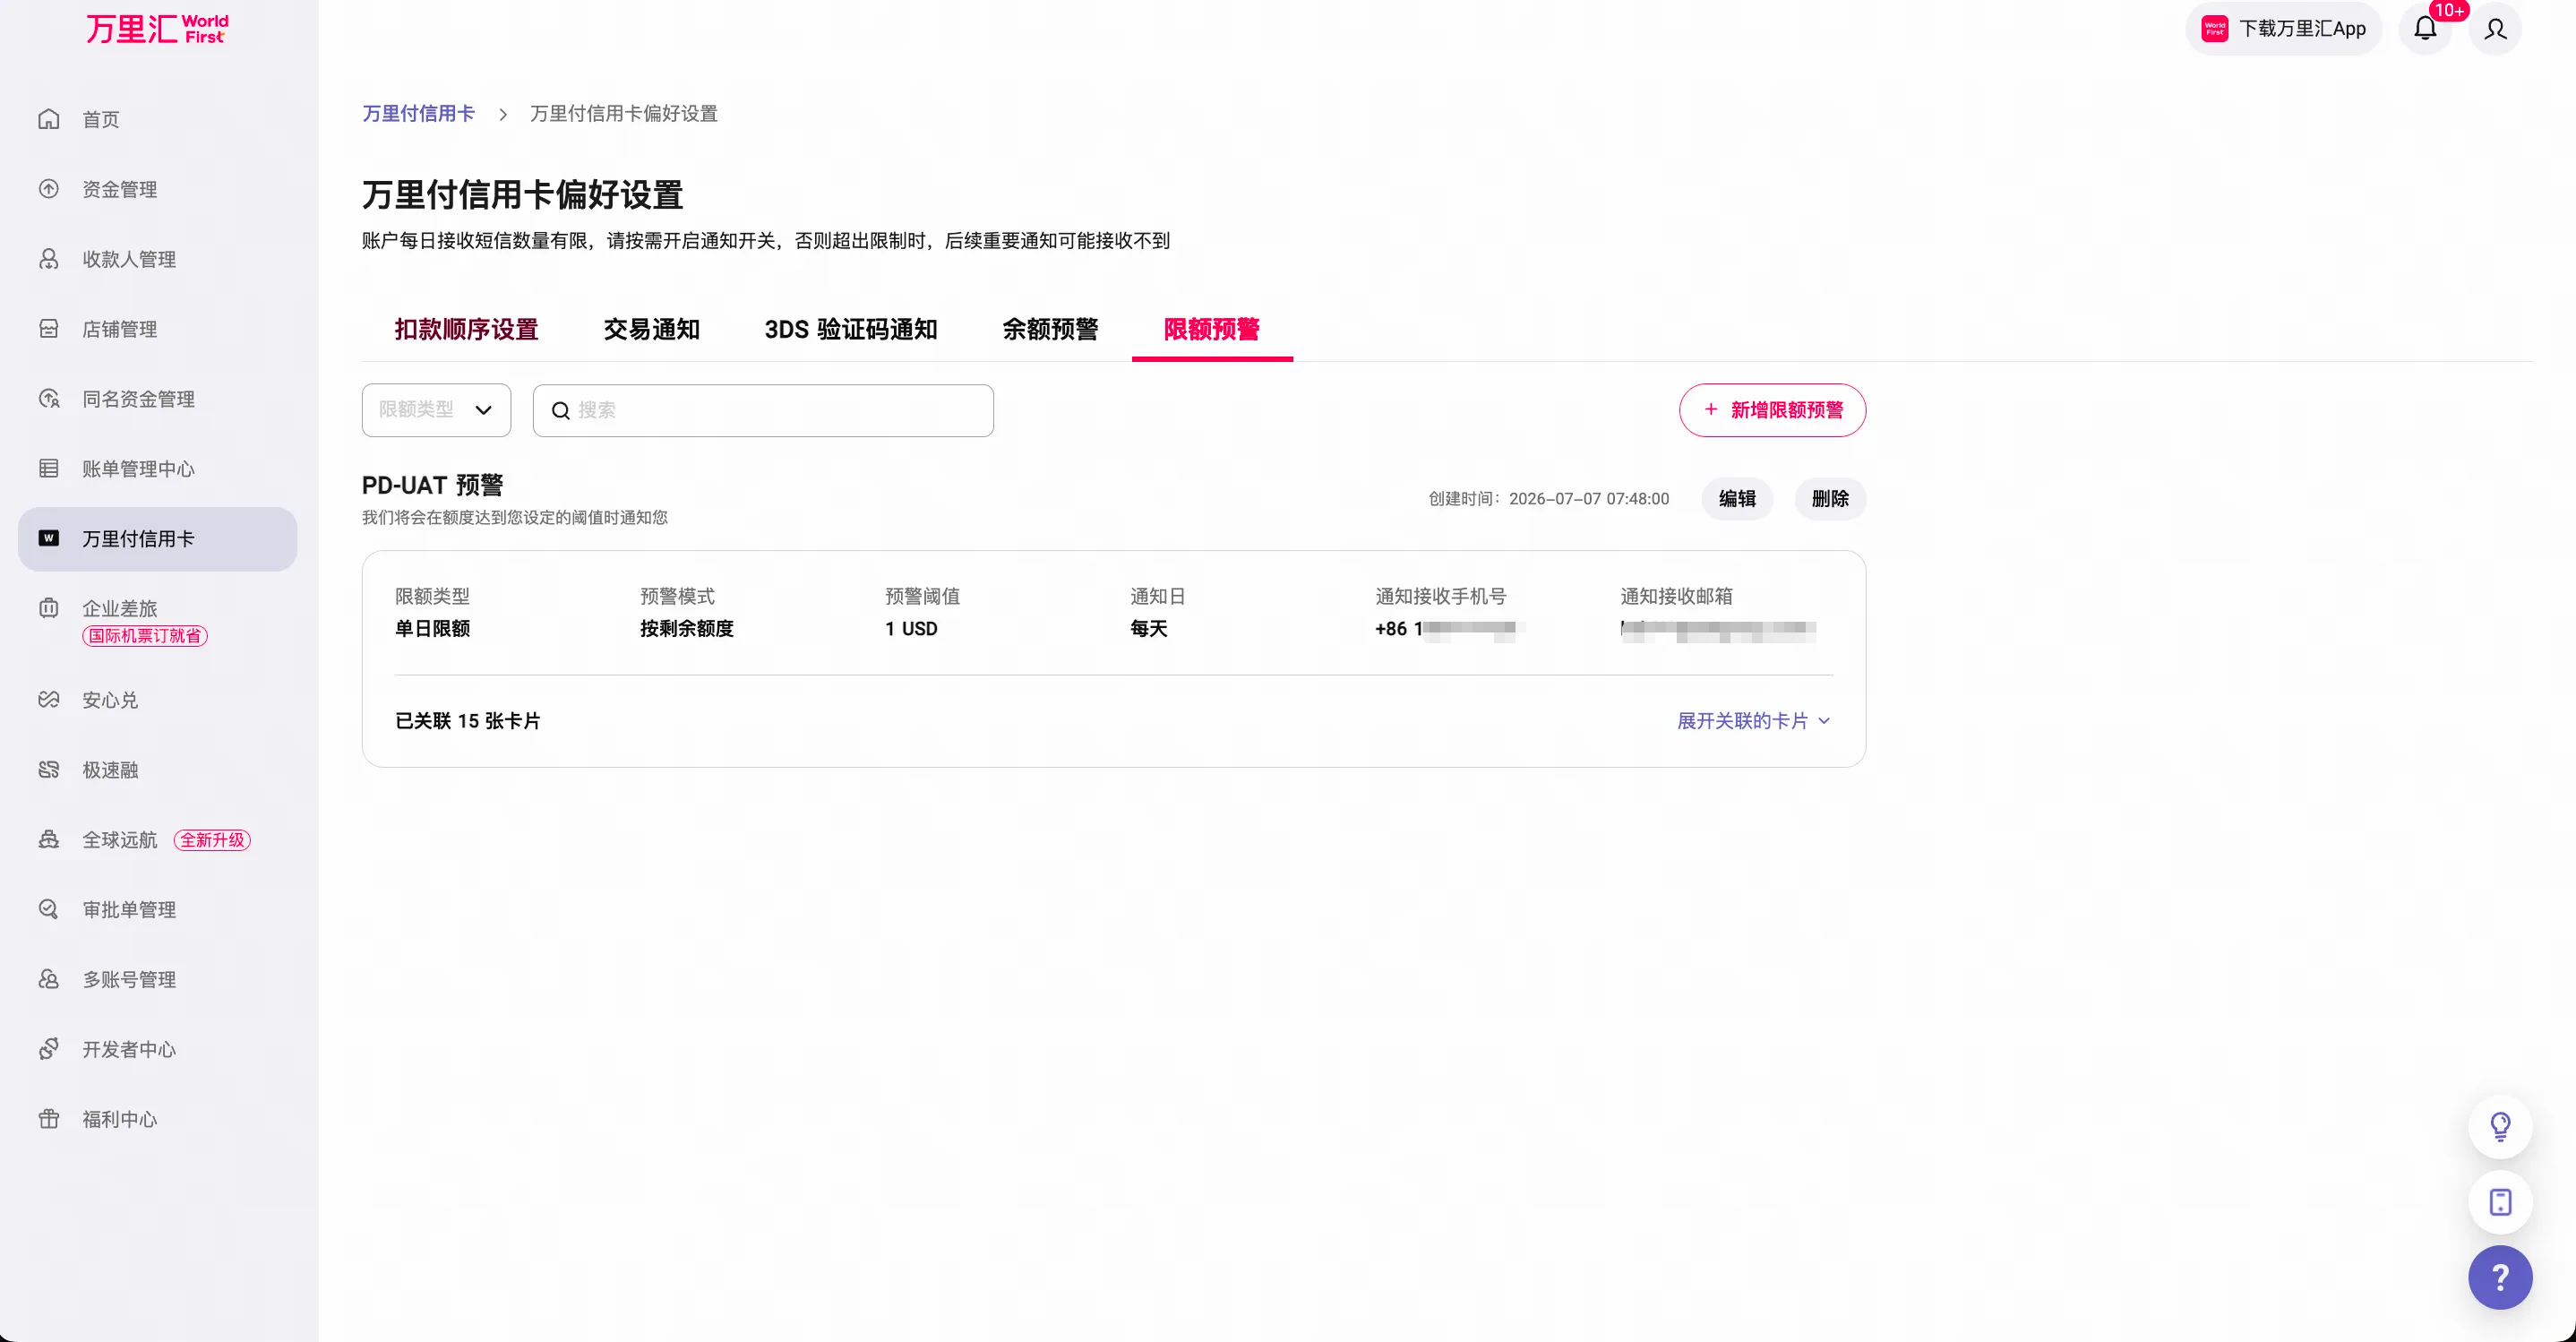This screenshot has width=2576, height=1342.
Task: Switch to 交易通知 tab
Action: pos(651,329)
